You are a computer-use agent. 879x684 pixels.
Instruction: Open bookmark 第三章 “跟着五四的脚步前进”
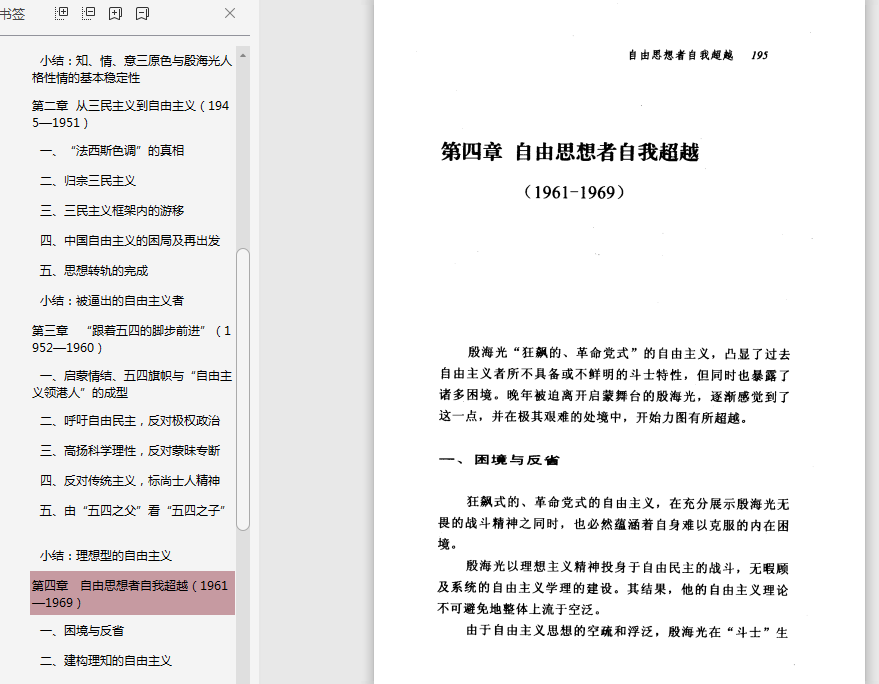click(x=131, y=339)
